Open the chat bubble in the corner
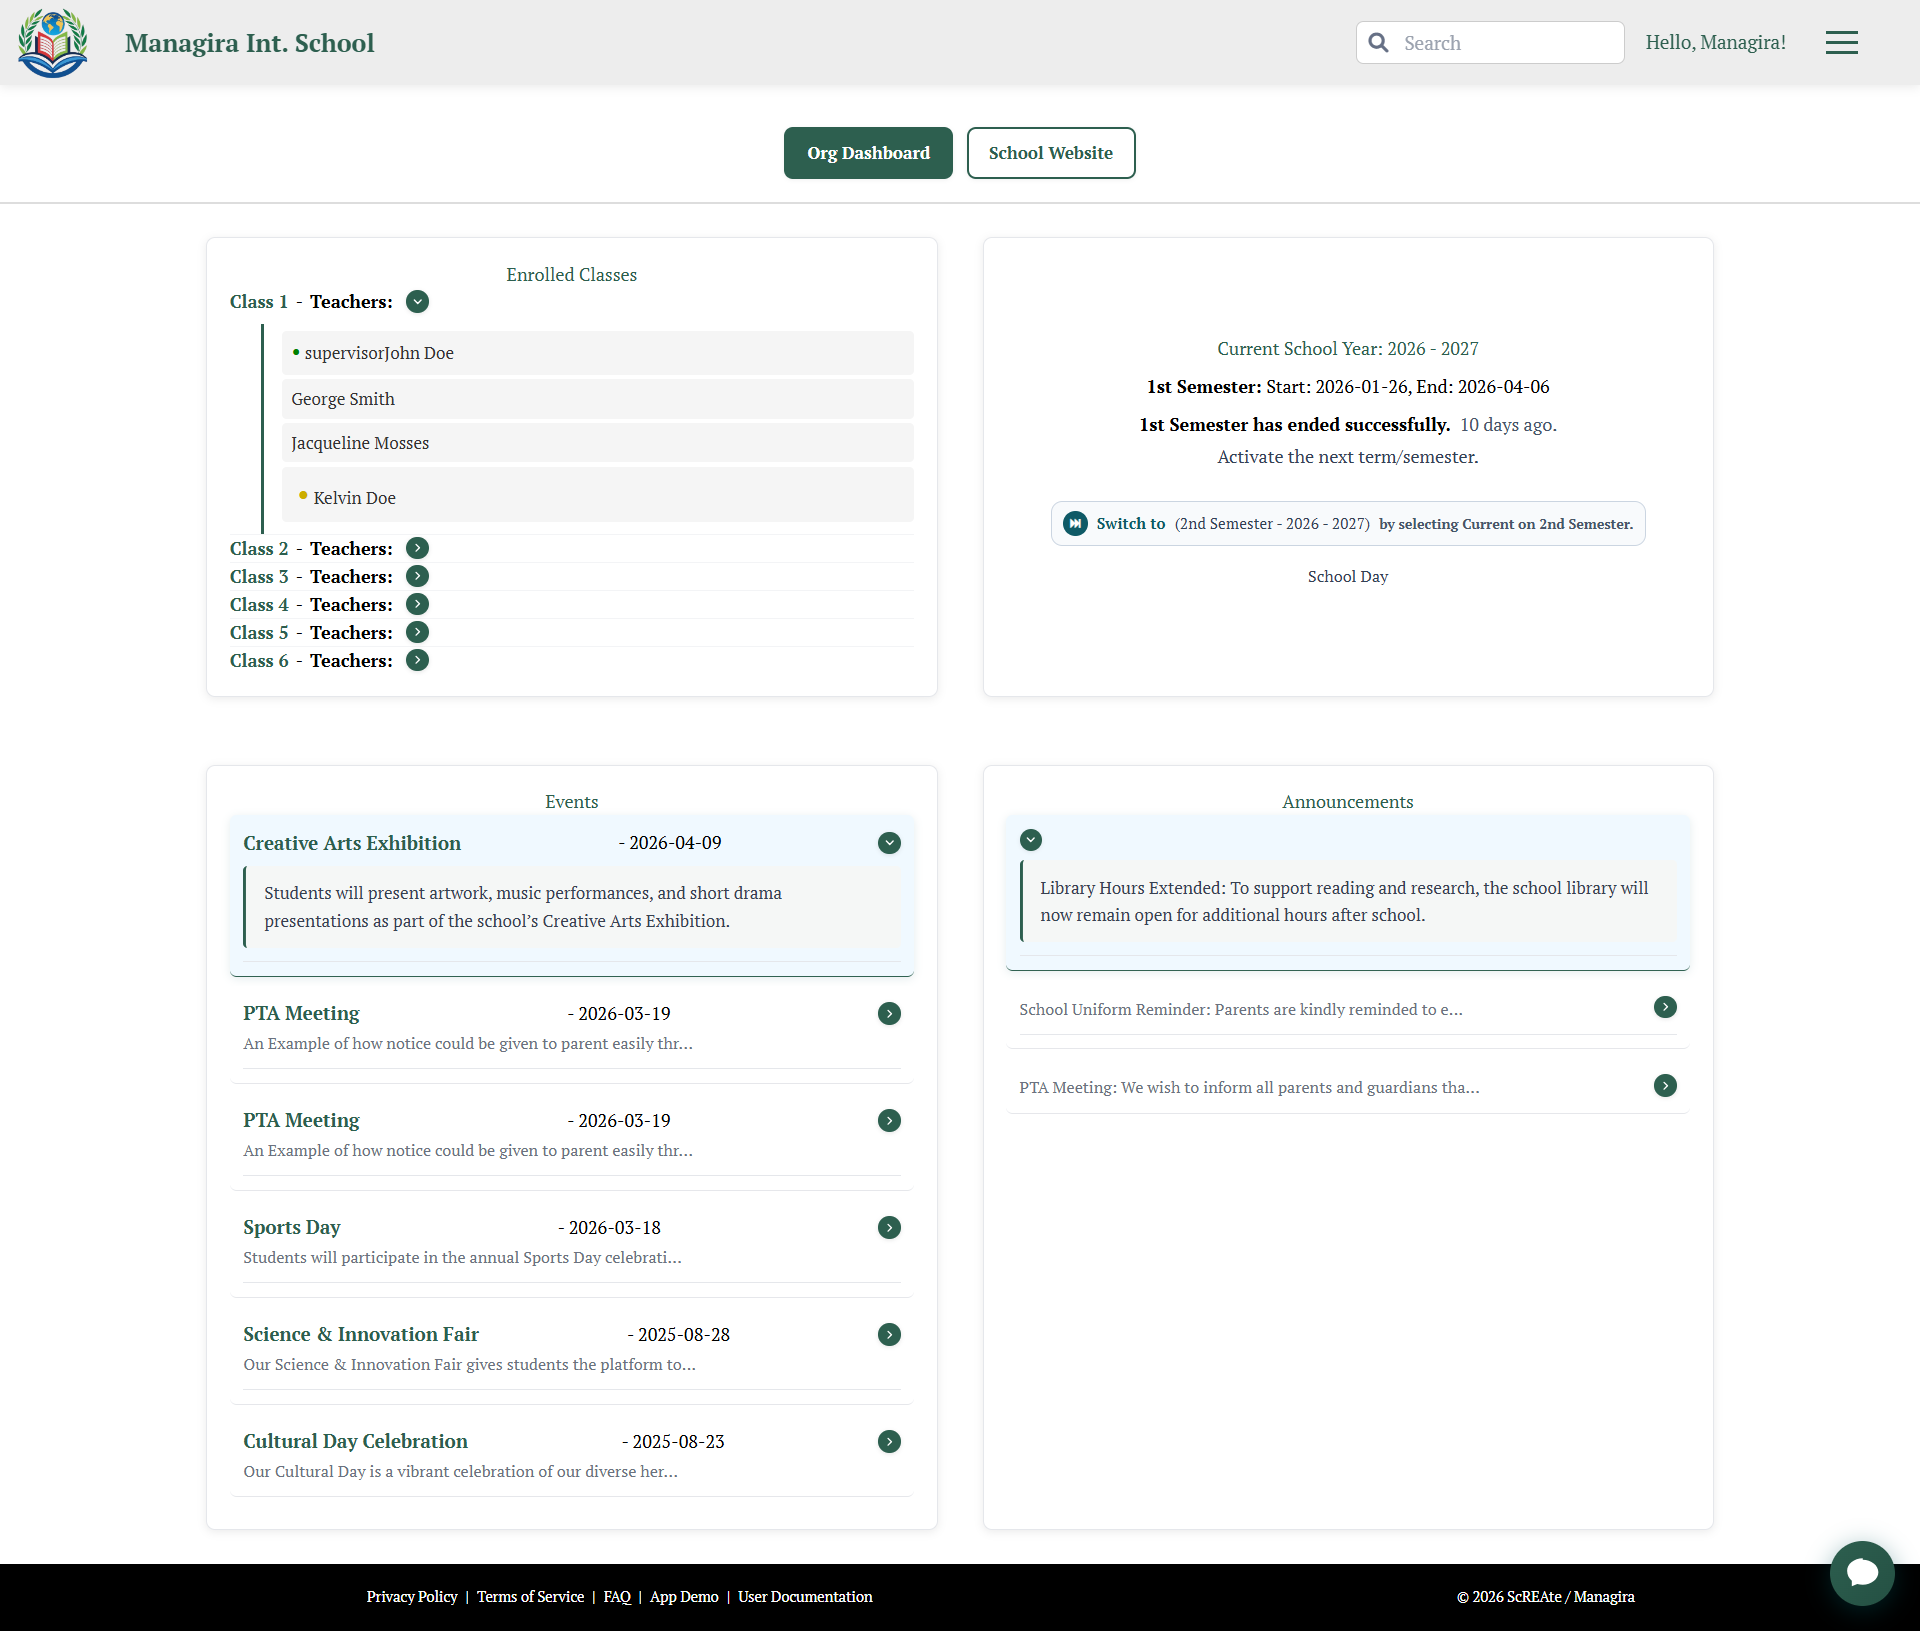Image resolution: width=1920 pixels, height=1631 pixels. pyautogui.click(x=1862, y=1573)
